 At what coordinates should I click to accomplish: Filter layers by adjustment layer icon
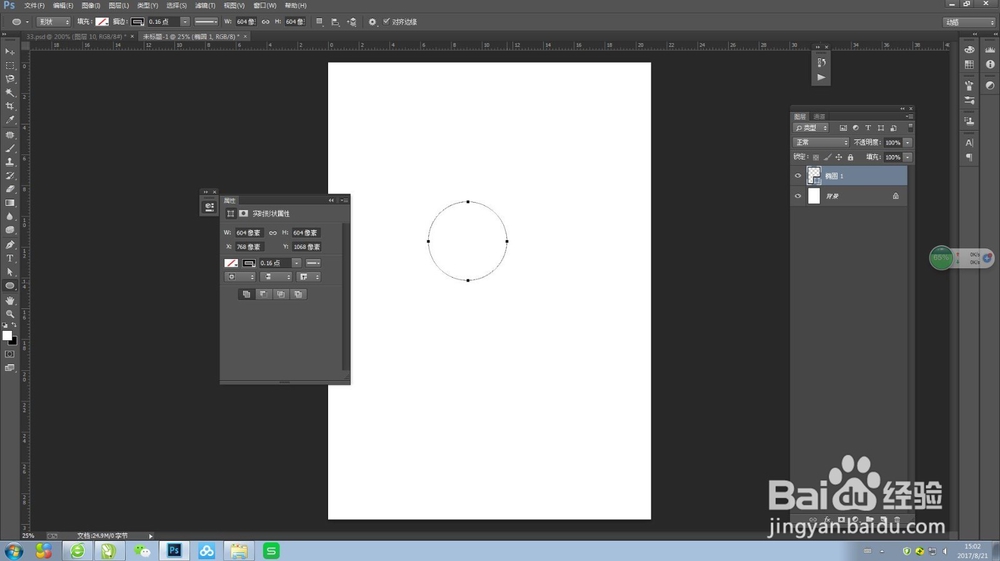855,128
